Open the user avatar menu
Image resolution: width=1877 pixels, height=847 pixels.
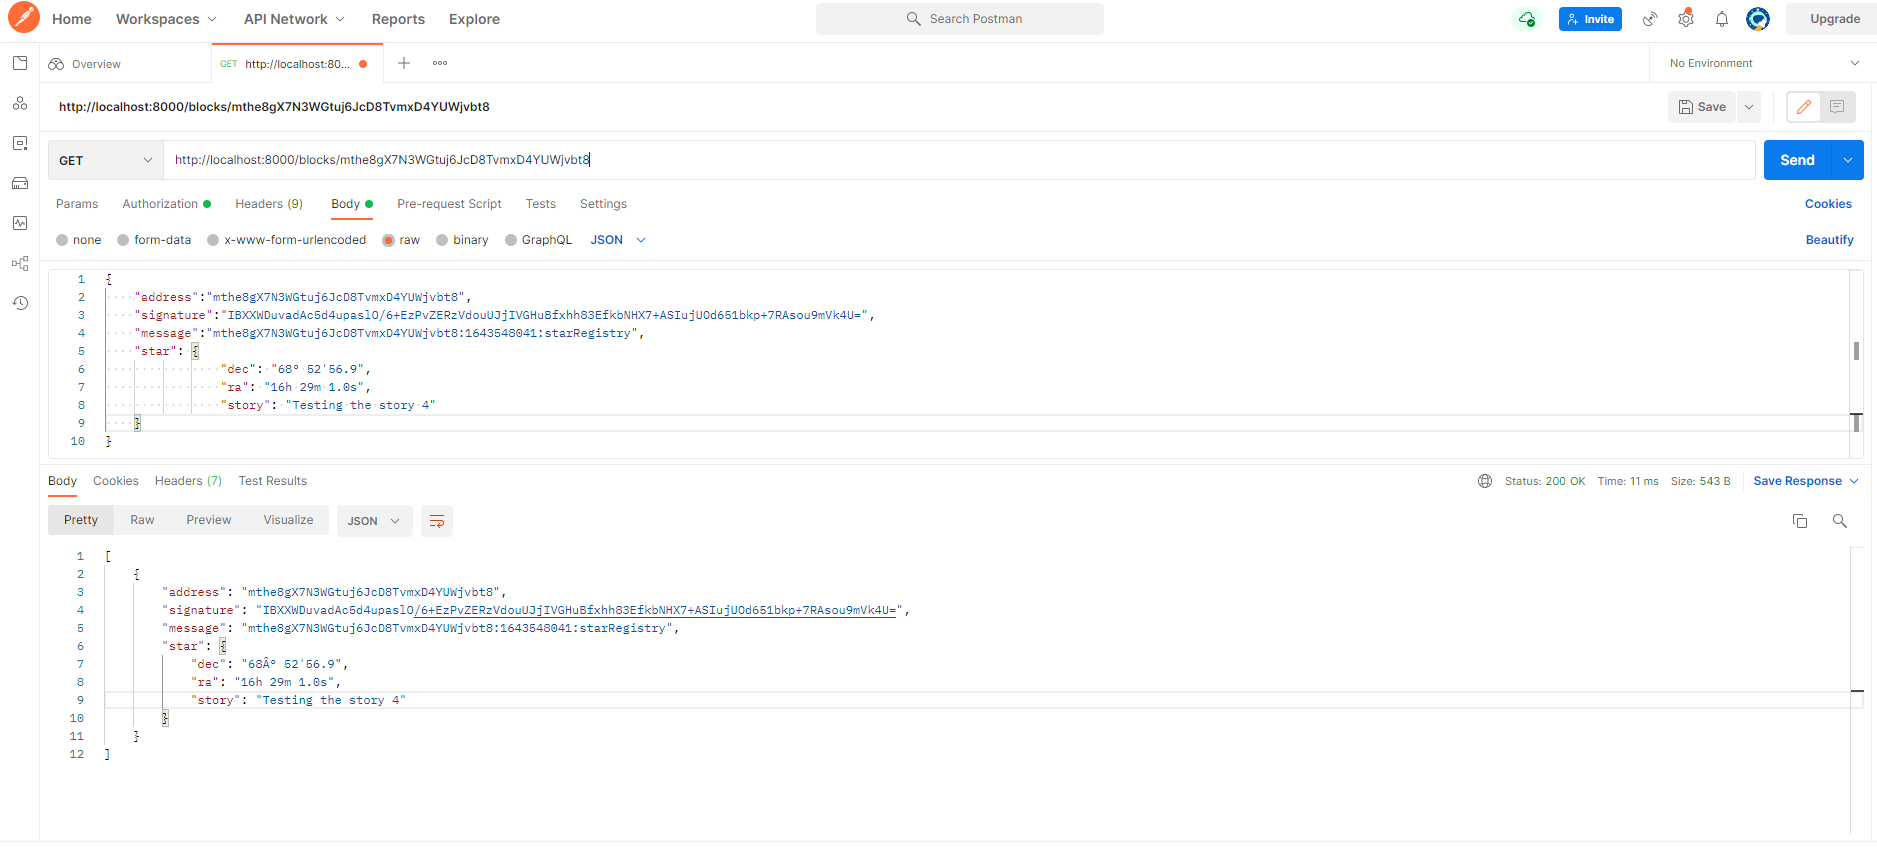coord(1758,19)
